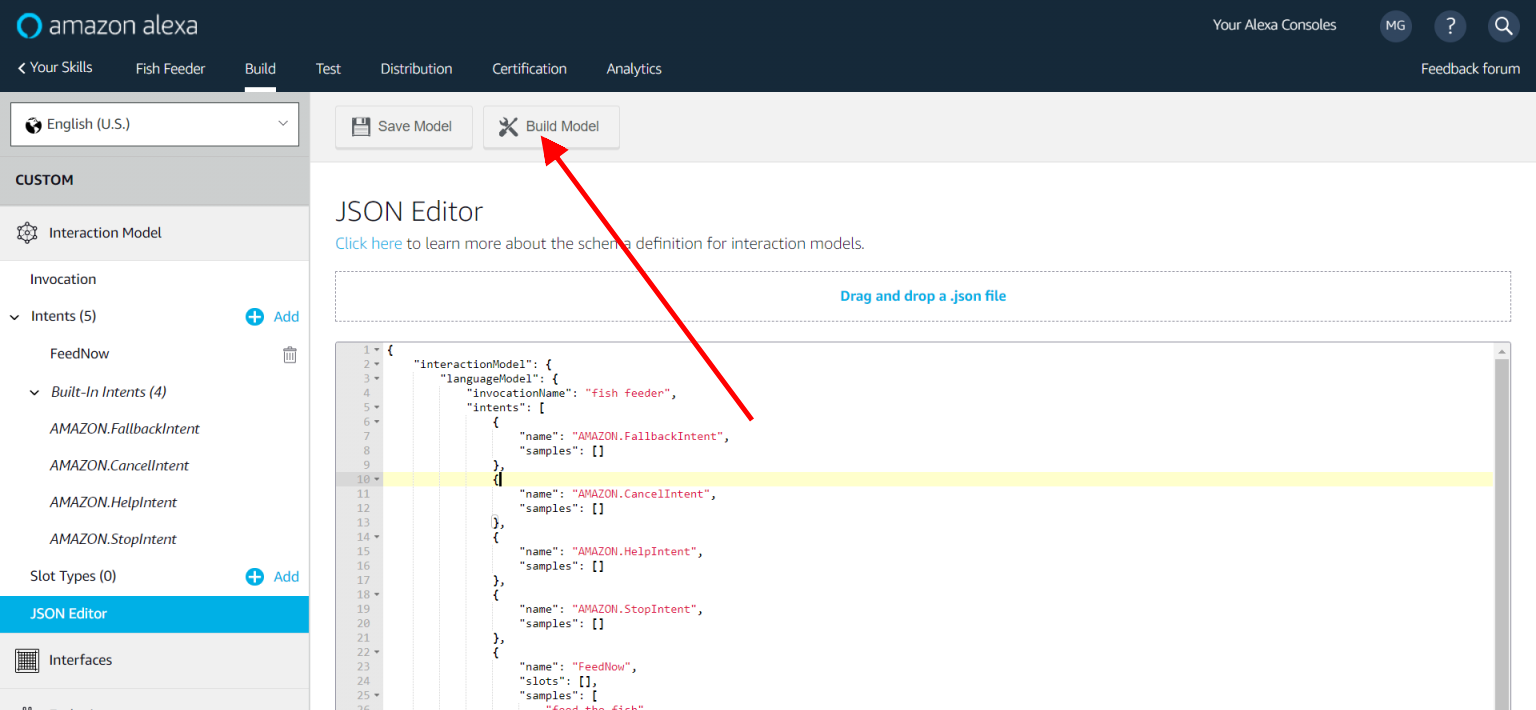
Task: Click the search magnifier icon
Action: [1503, 26]
